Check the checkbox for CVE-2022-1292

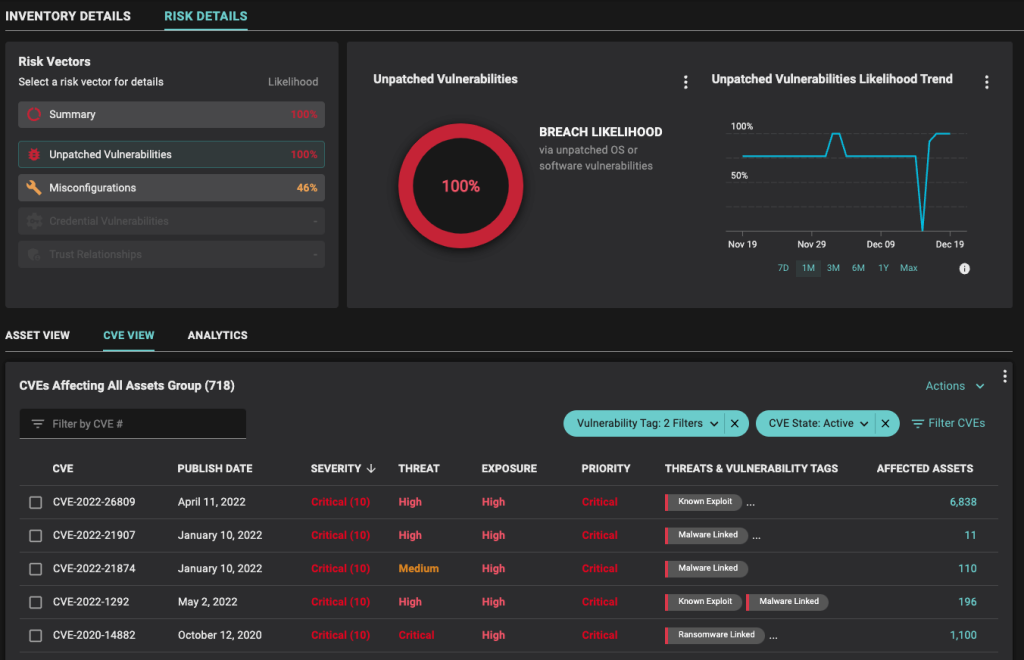coord(36,602)
